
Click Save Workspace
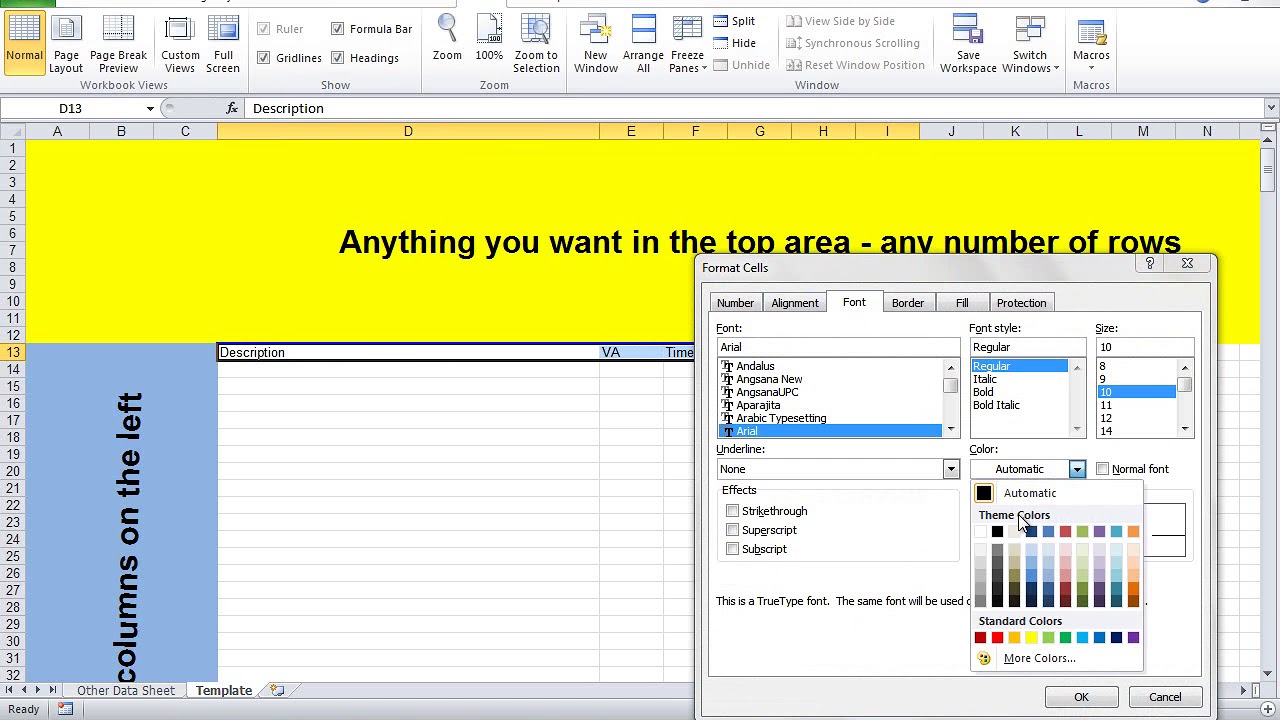pyautogui.click(x=968, y=43)
